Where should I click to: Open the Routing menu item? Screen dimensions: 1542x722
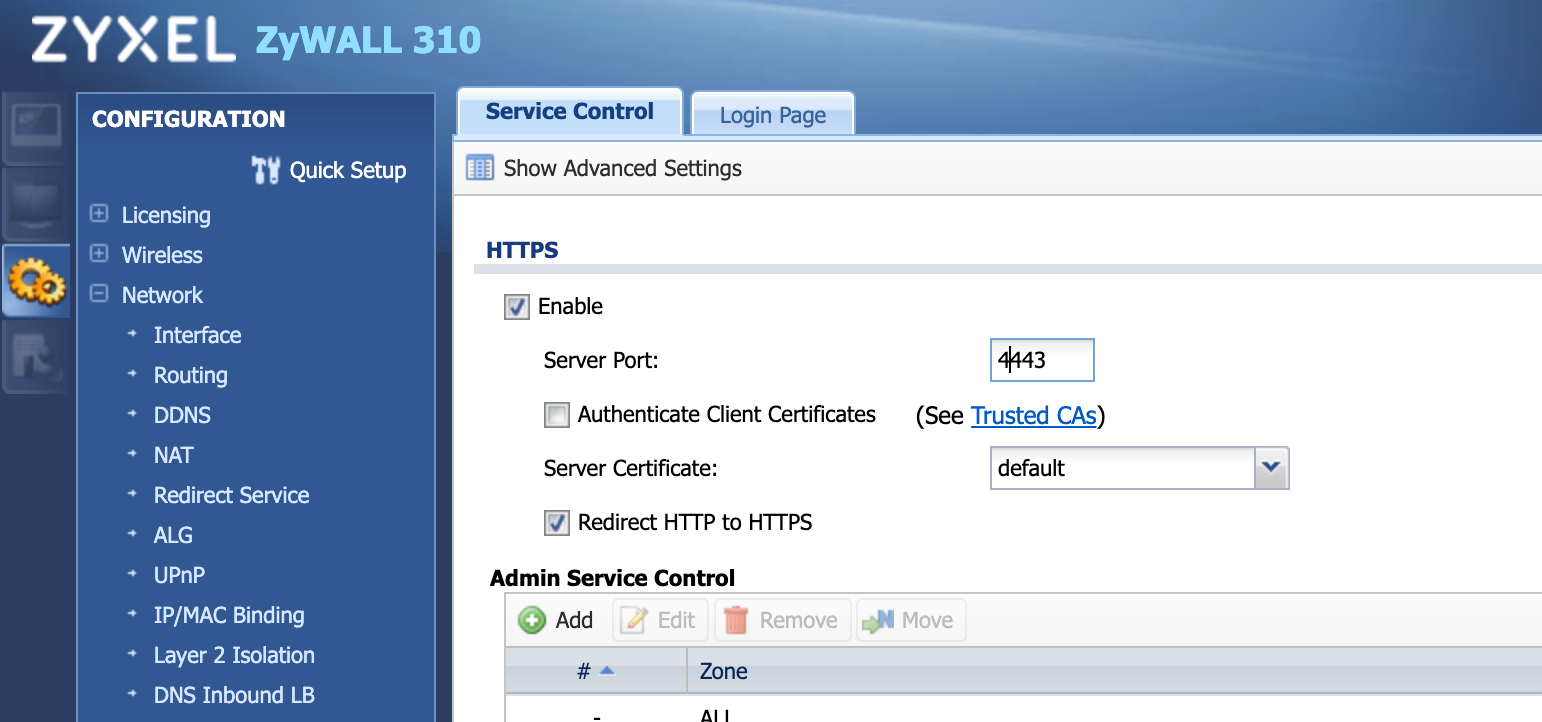point(190,375)
